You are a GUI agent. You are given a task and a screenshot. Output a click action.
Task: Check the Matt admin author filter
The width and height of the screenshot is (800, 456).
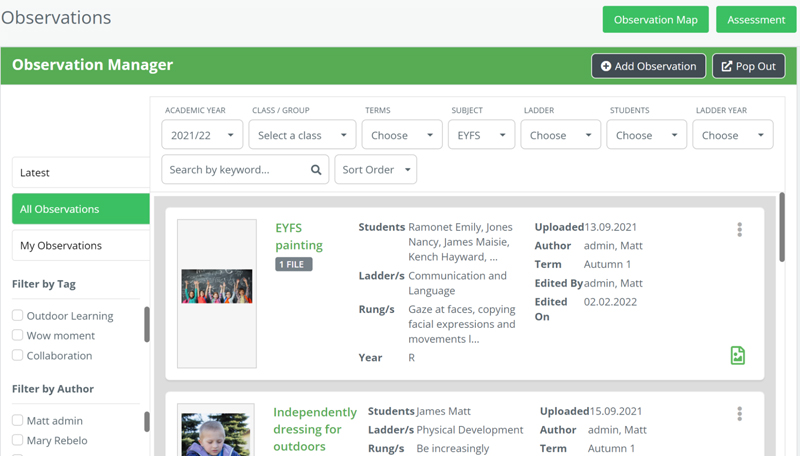pyautogui.click(x=18, y=420)
